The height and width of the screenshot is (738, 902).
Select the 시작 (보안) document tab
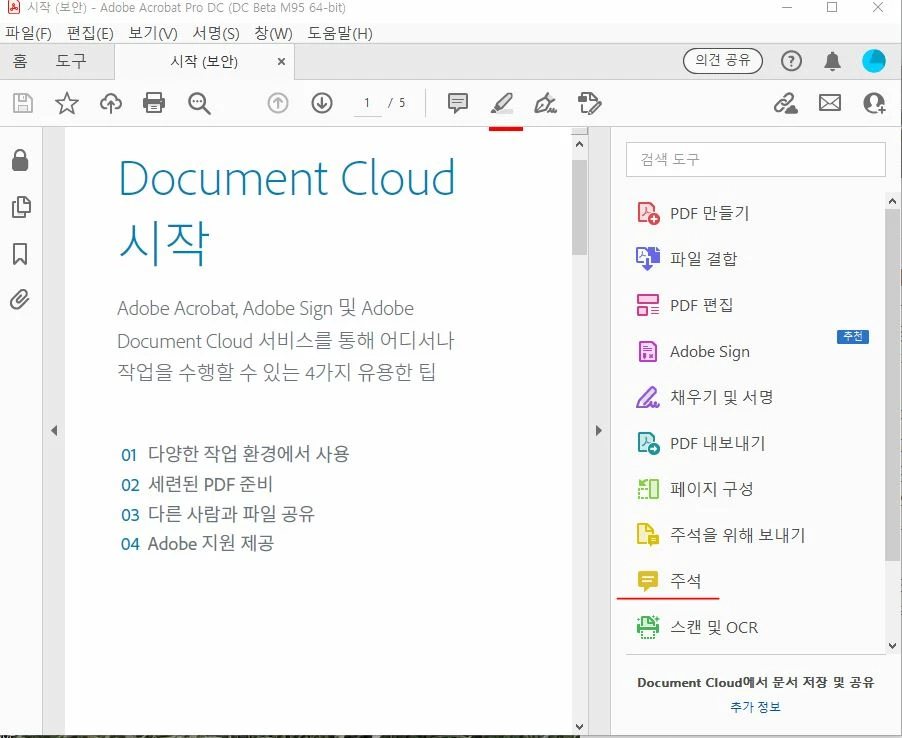pyautogui.click(x=204, y=62)
